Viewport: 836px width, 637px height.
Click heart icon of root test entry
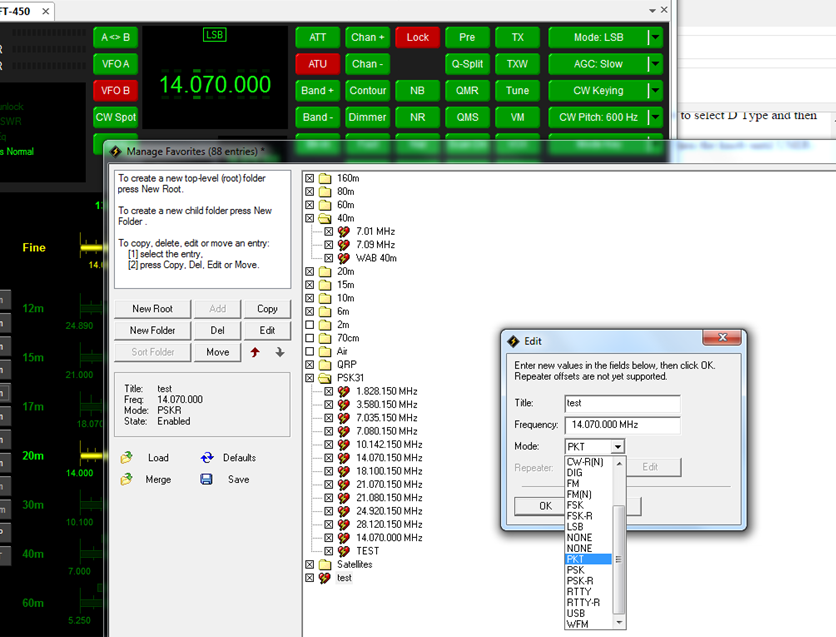click(x=325, y=578)
